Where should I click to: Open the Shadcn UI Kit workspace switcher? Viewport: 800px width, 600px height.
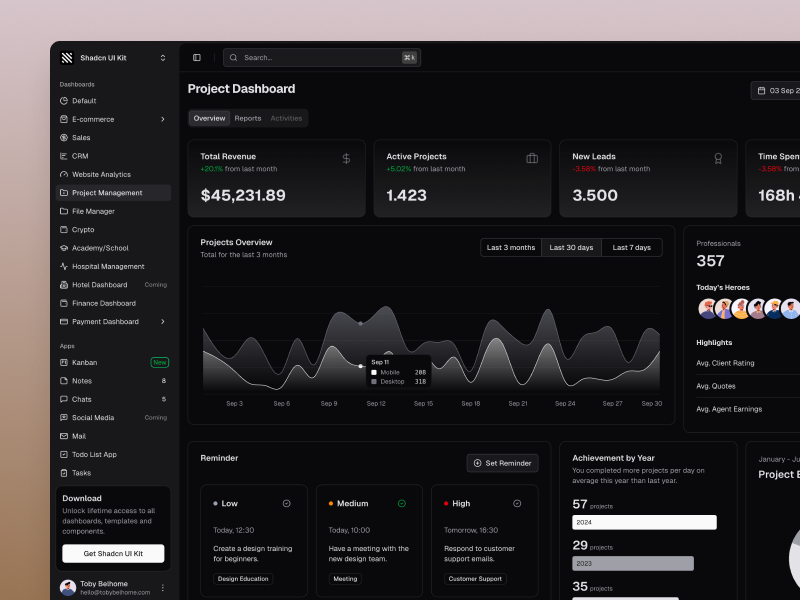click(x=162, y=57)
